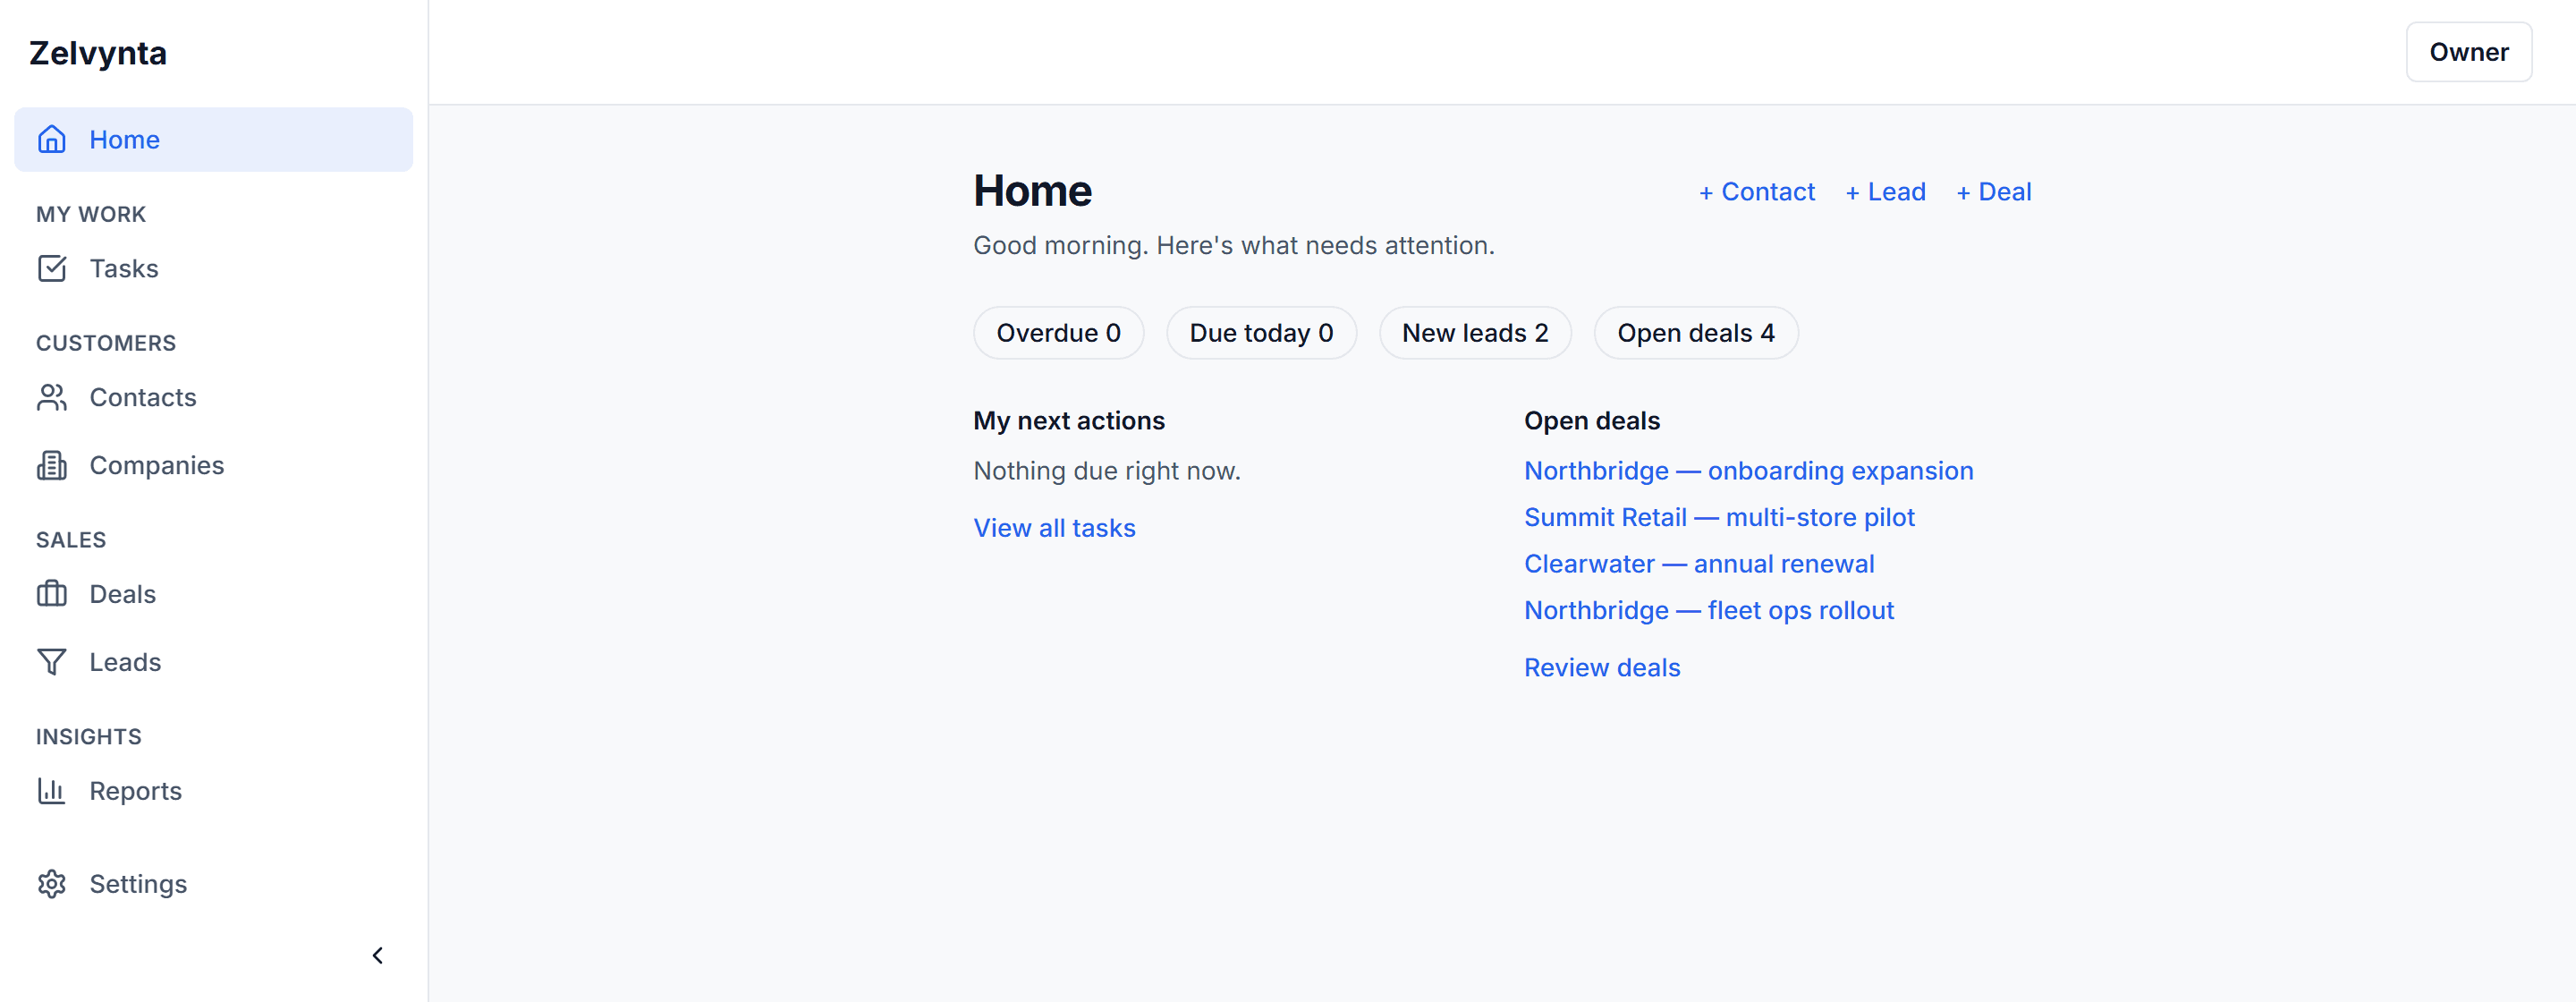Click the New leads 2 chip
The width and height of the screenshot is (2576, 1002).
point(1475,333)
